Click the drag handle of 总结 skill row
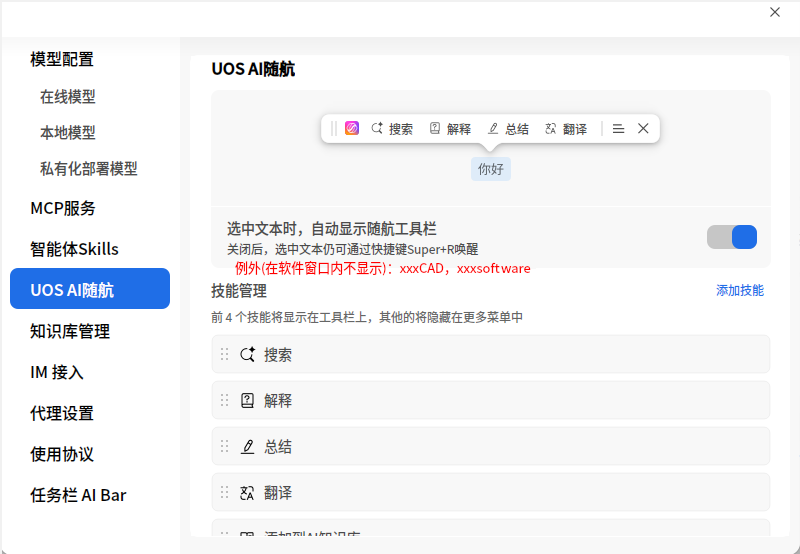The width and height of the screenshot is (800, 554). point(224,446)
